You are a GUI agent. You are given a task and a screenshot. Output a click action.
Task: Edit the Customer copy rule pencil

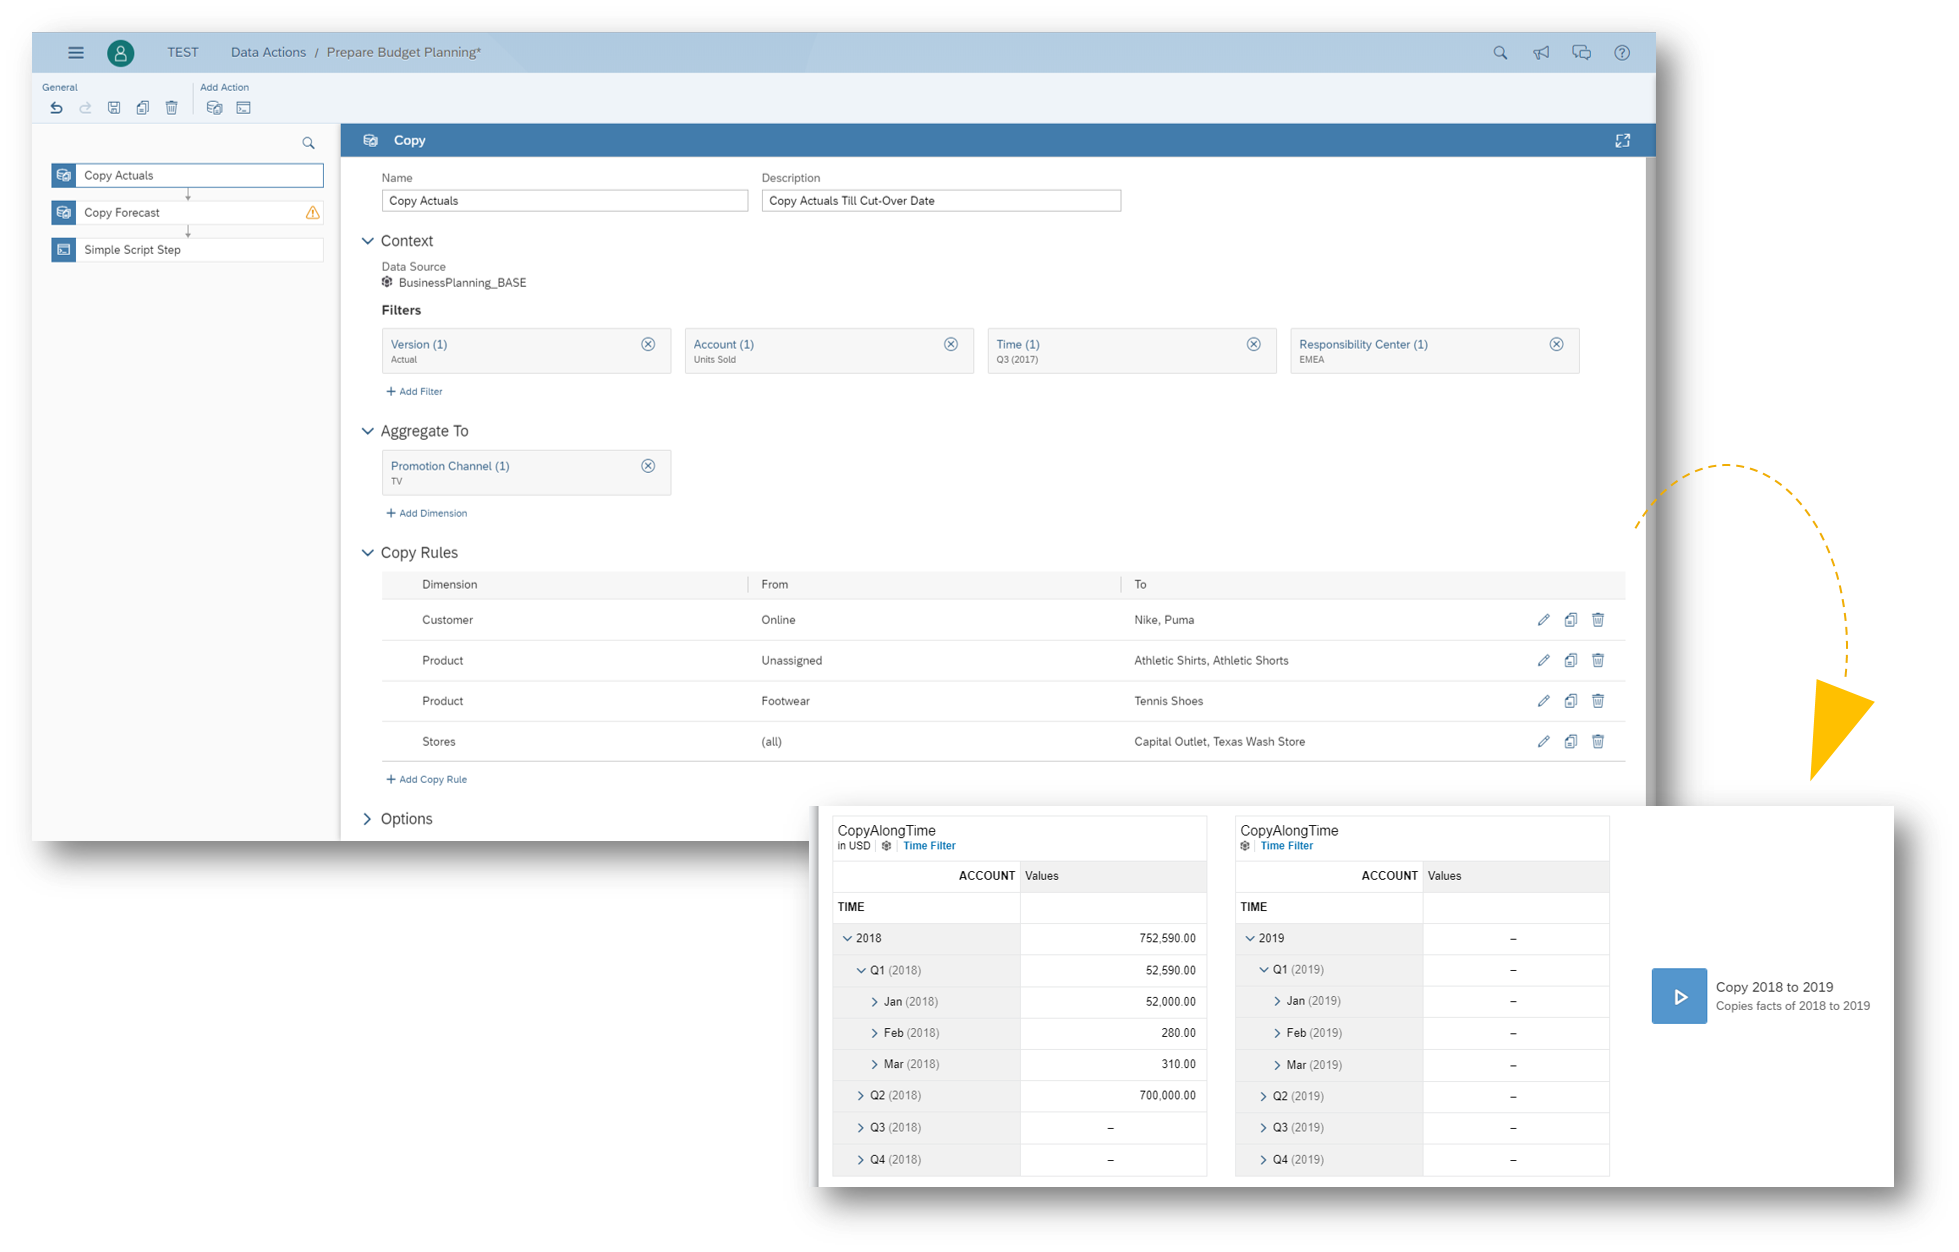coord(1543,620)
